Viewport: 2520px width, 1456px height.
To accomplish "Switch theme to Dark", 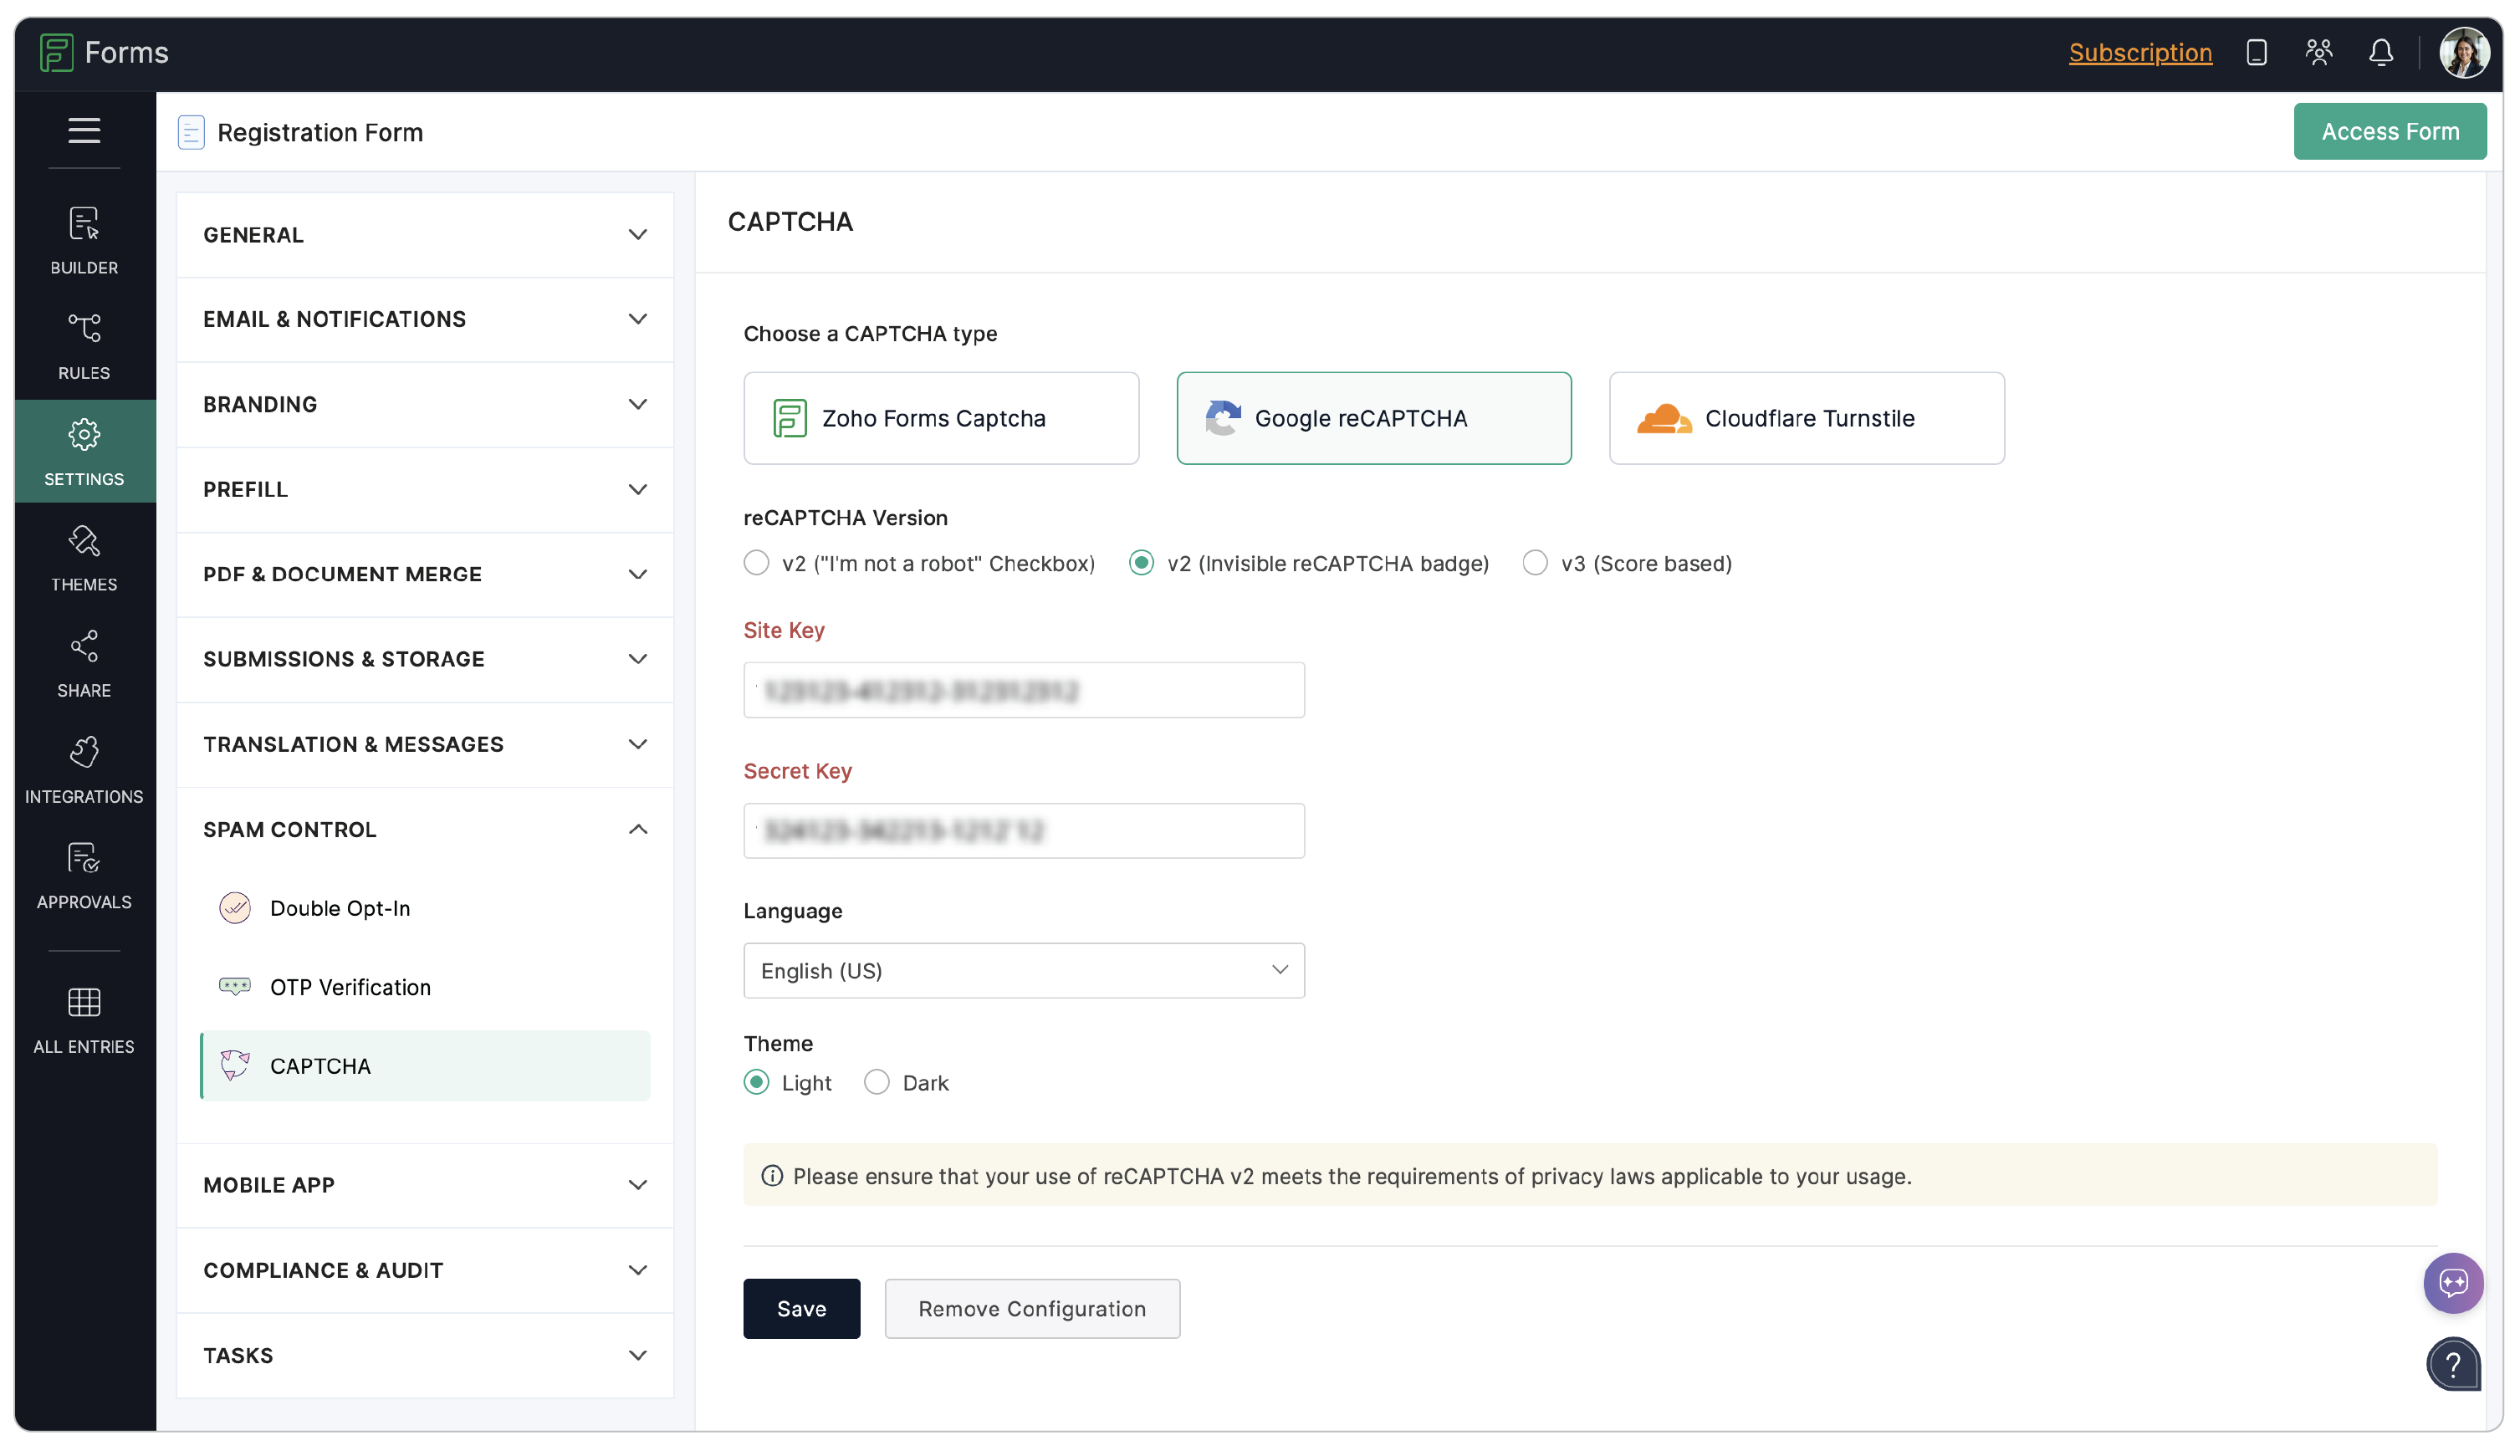I will click(877, 1082).
